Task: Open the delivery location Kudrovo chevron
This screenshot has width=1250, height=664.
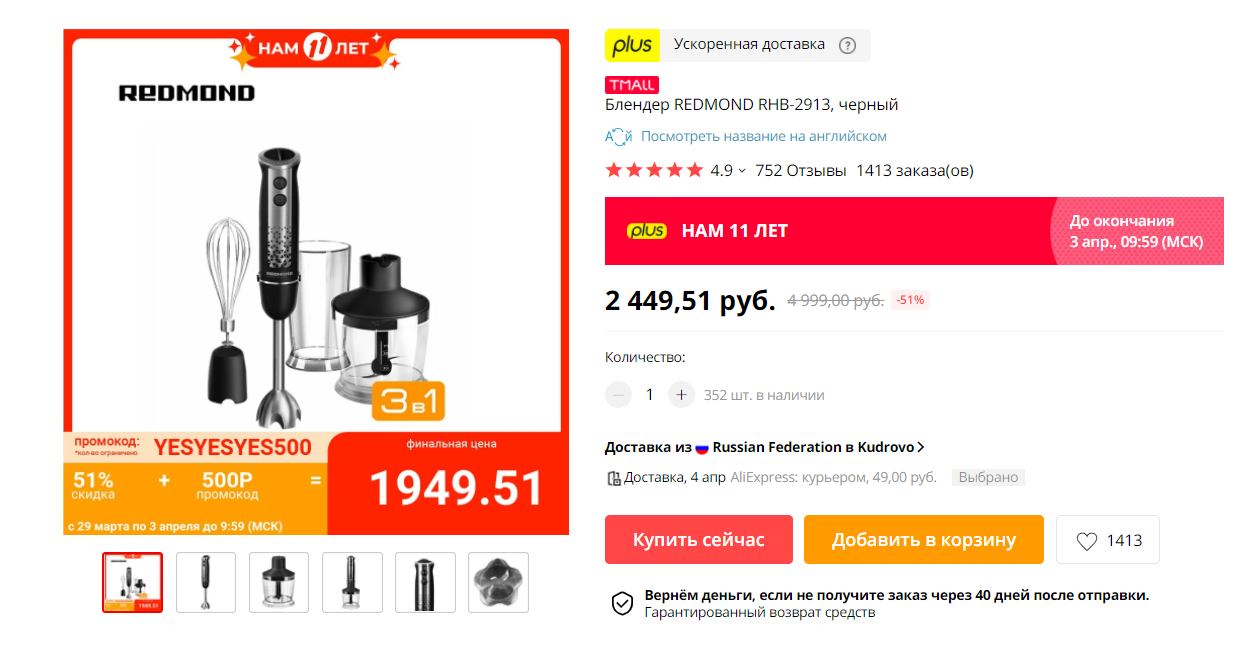Action: [x=921, y=447]
